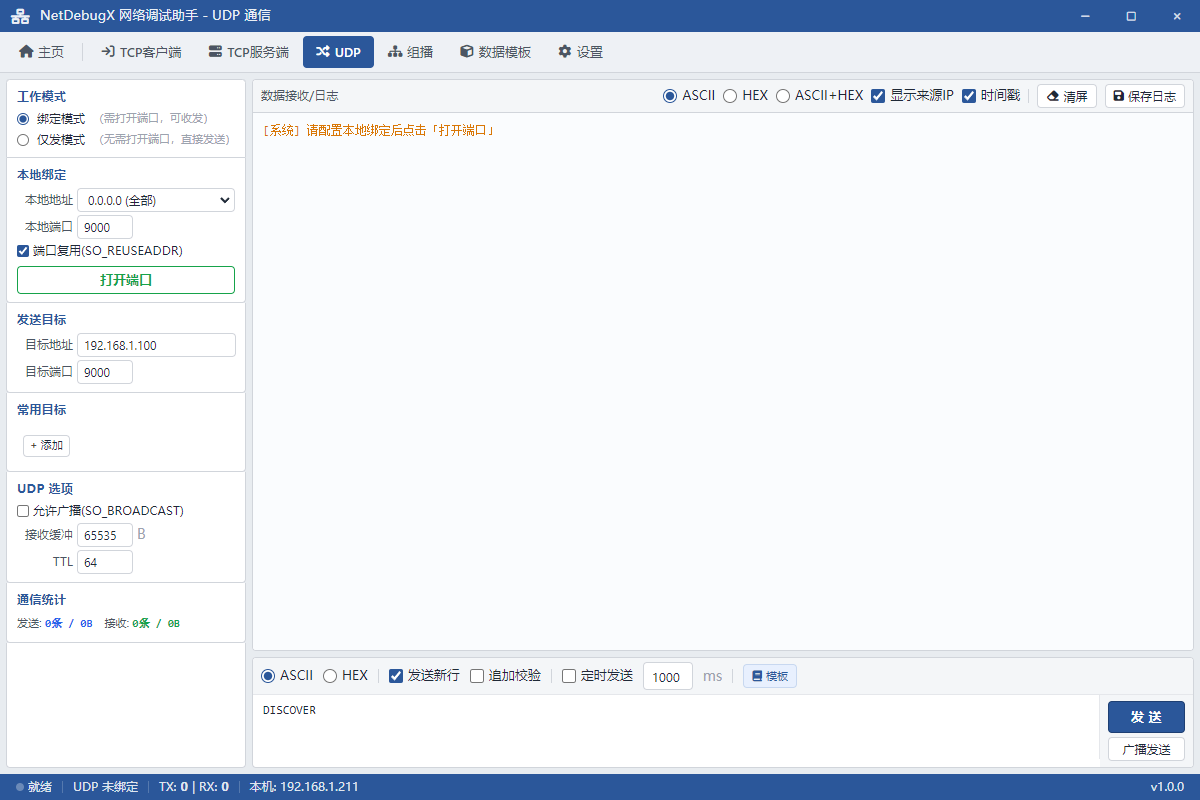Viewport: 1200px width, 800px height.
Task: Select HEX display mode in log header
Action: [730, 96]
